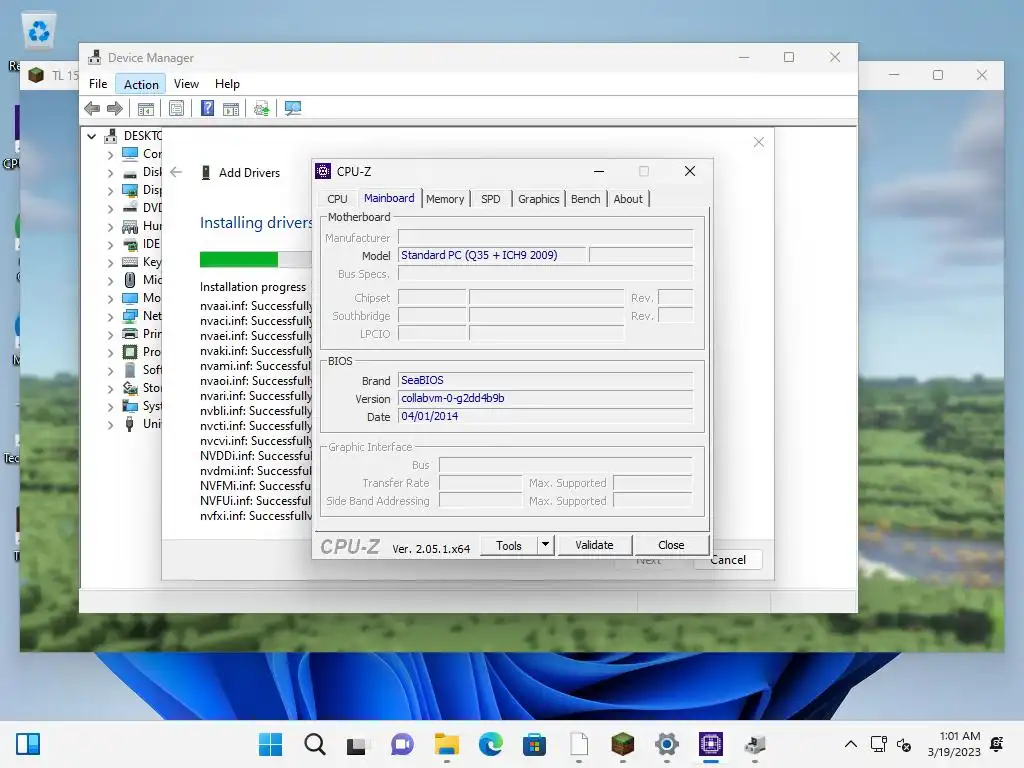Viewport: 1024px width, 768px height.
Task: Open taskbar Search
Action: [x=315, y=744]
